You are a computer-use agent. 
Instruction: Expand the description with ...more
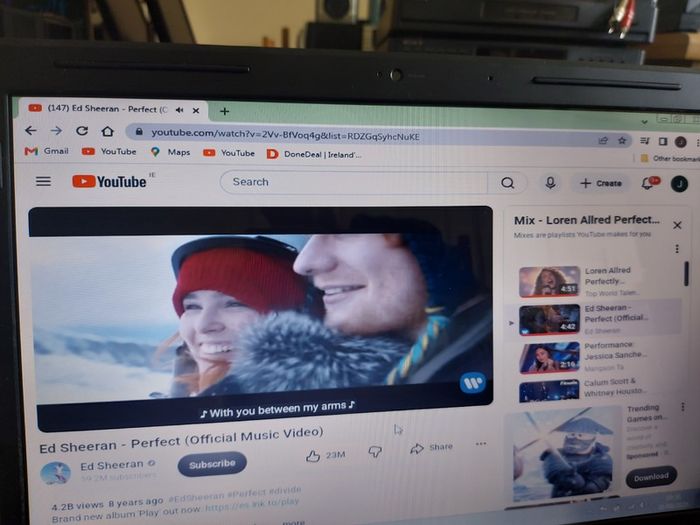pos(293,522)
